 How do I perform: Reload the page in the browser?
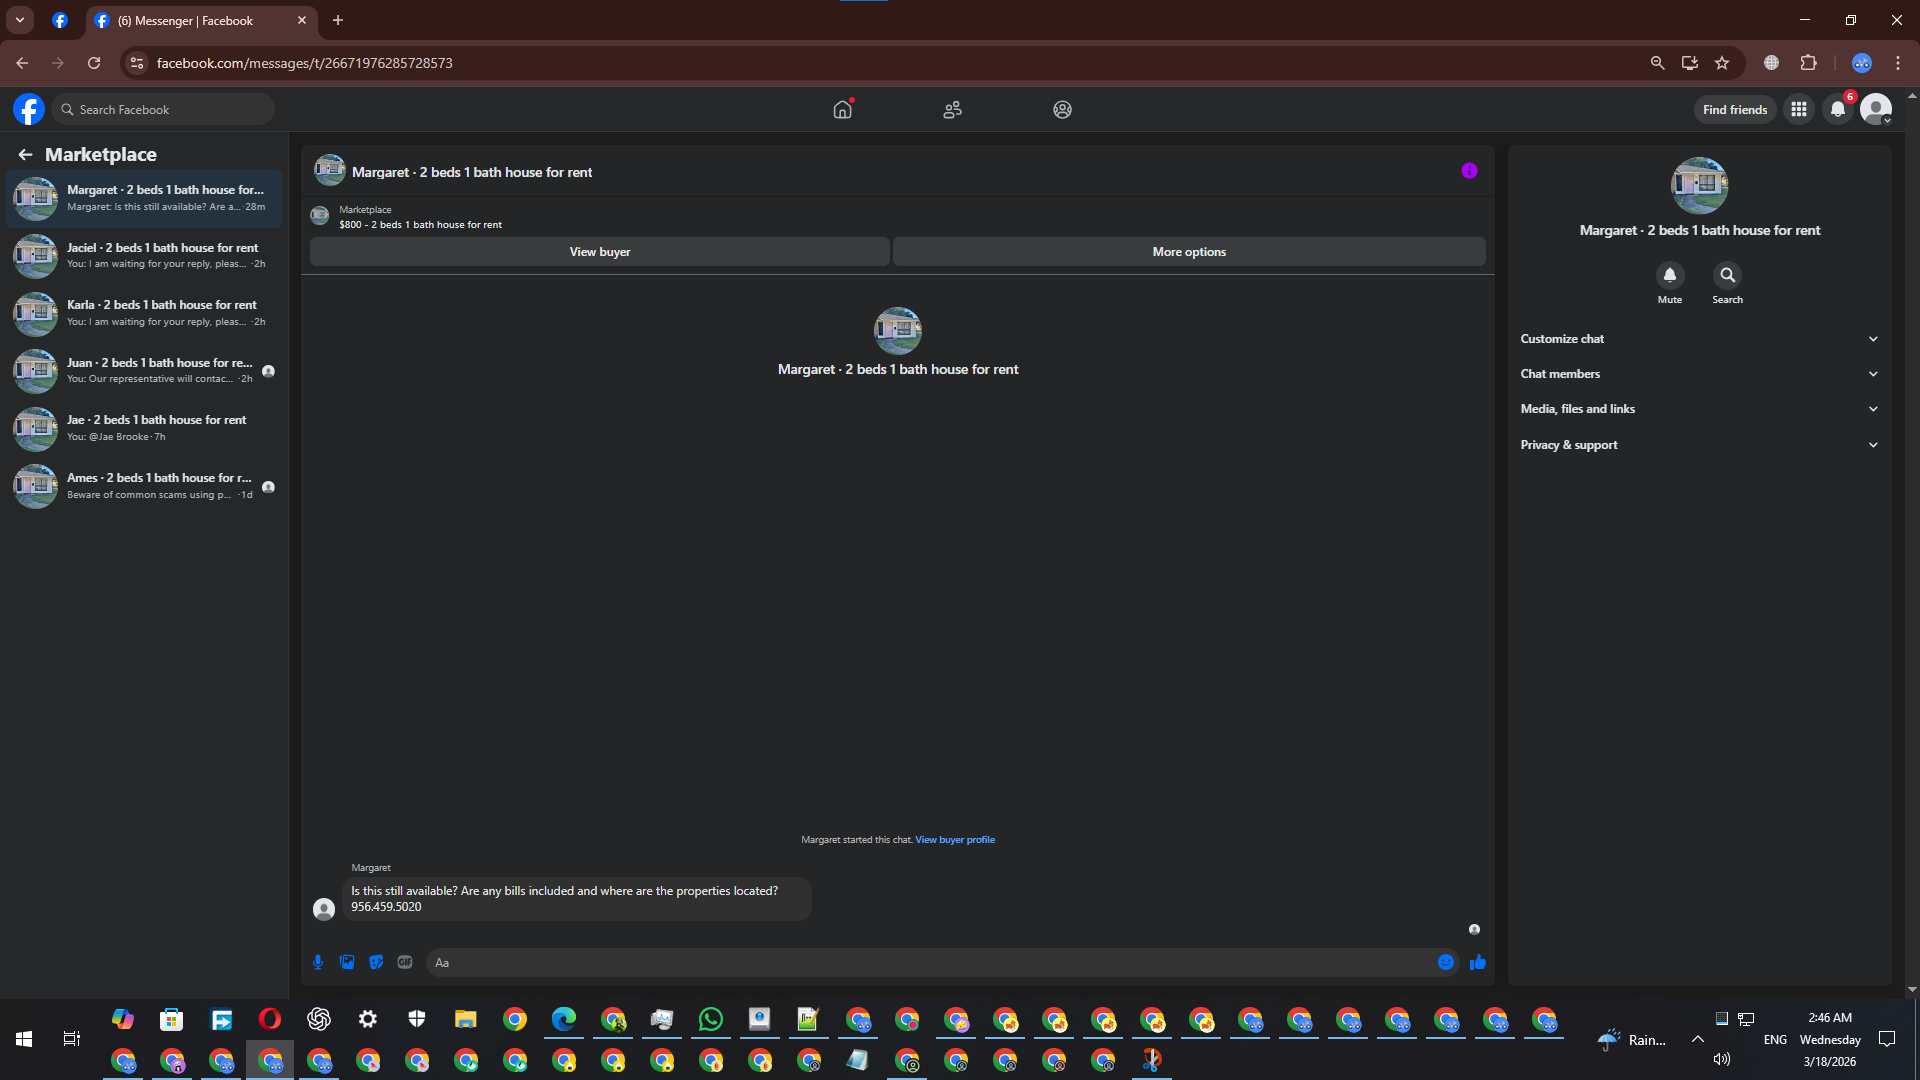[94, 63]
